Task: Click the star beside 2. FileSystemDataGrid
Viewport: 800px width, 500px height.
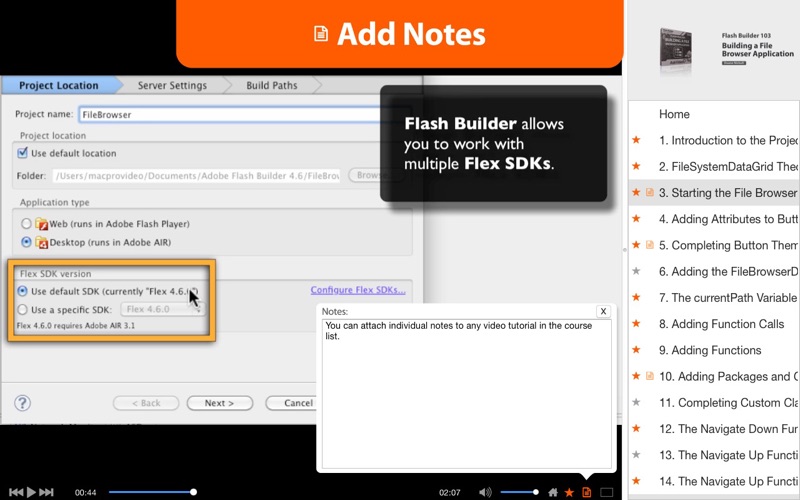Action: click(x=636, y=166)
